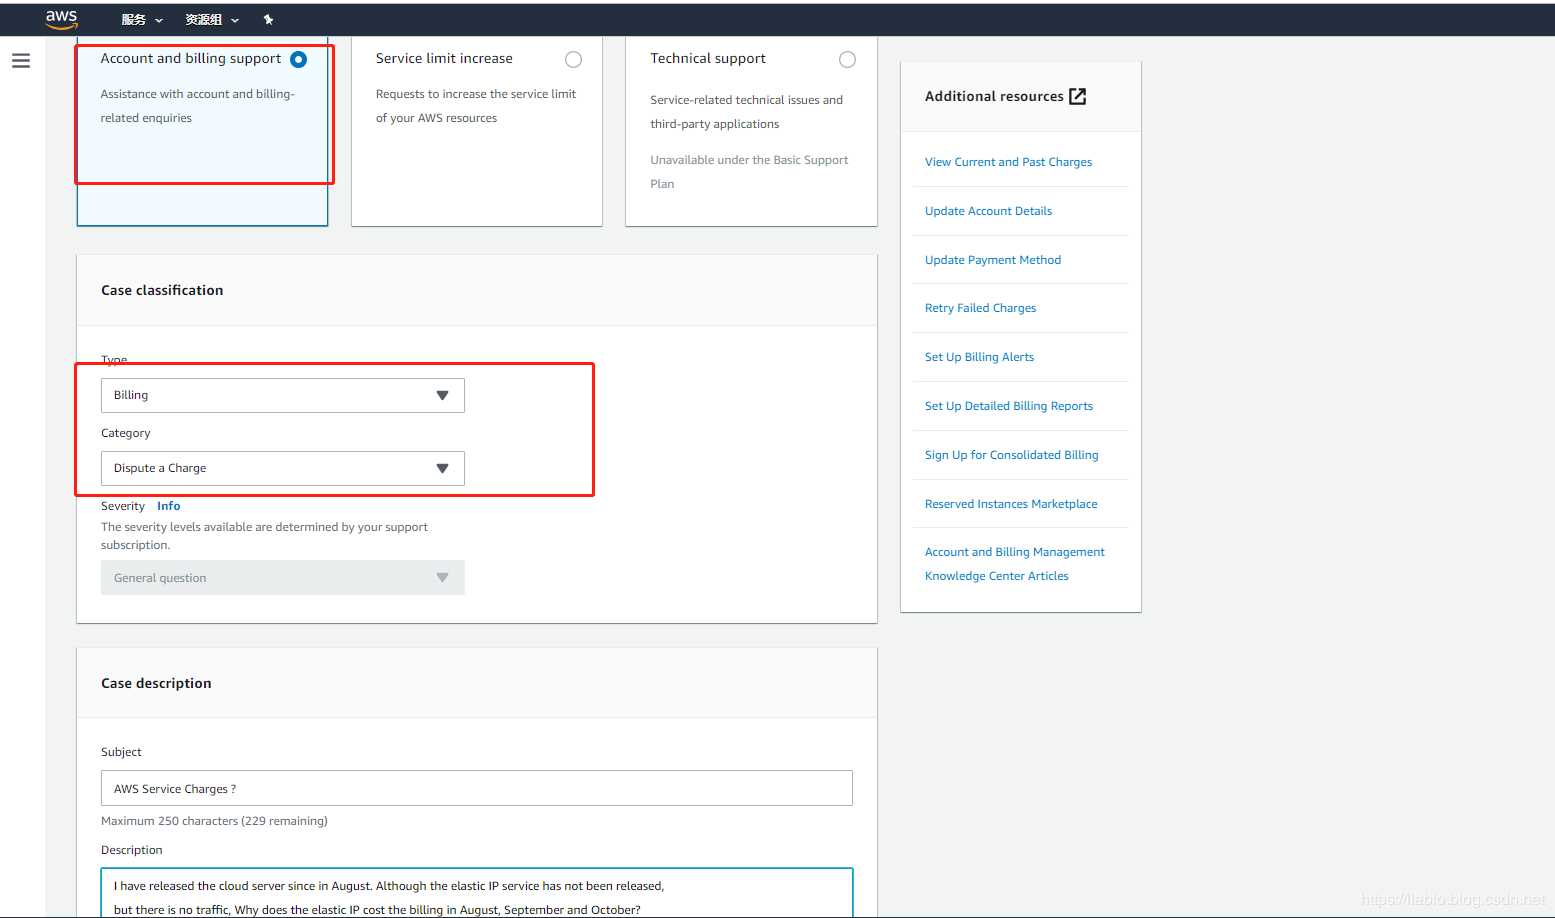The width and height of the screenshot is (1555, 918).
Task: Open Sign Up for Consolidated Billing link
Action: pos(1011,455)
